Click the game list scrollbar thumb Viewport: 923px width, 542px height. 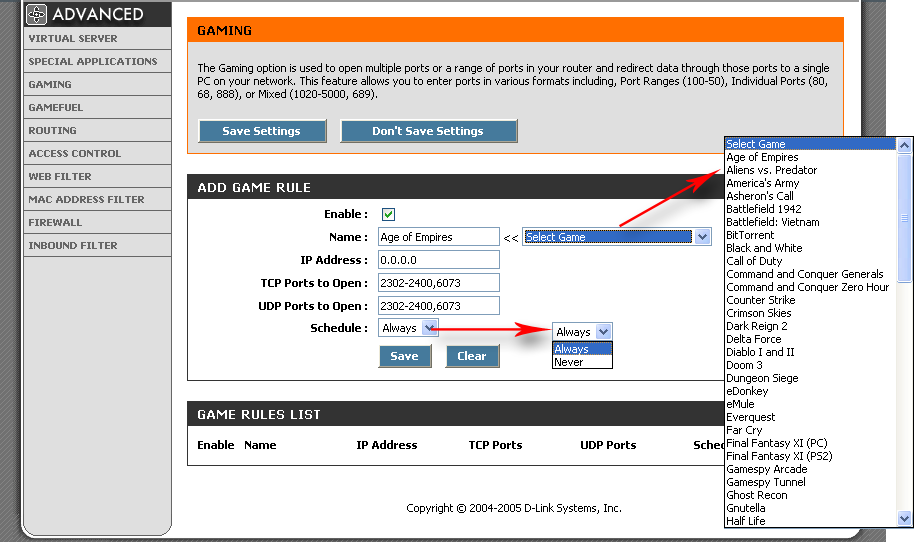coord(904,218)
